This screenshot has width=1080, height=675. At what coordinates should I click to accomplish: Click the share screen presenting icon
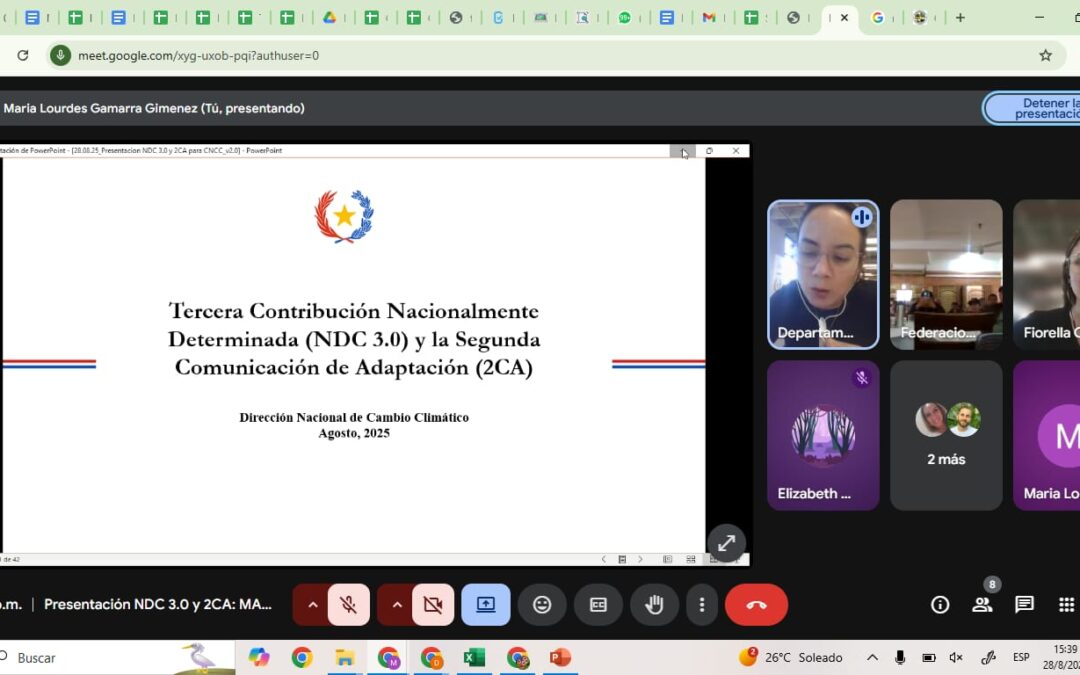click(x=486, y=605)
